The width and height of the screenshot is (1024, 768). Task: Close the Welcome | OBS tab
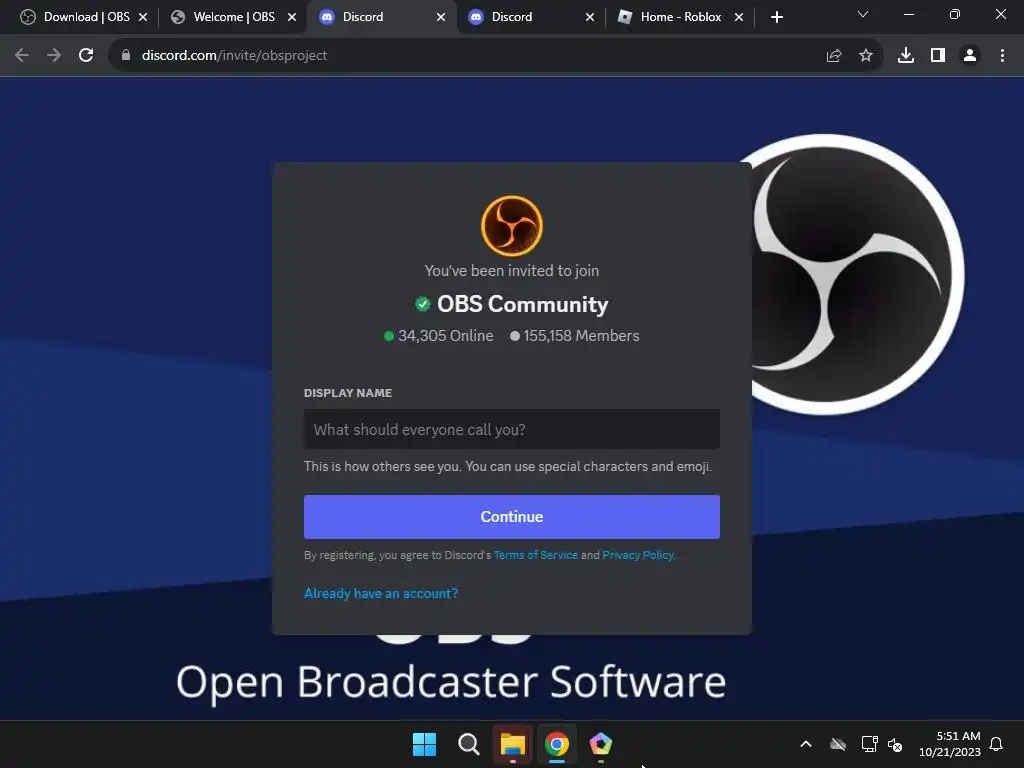tap(292, 17)
